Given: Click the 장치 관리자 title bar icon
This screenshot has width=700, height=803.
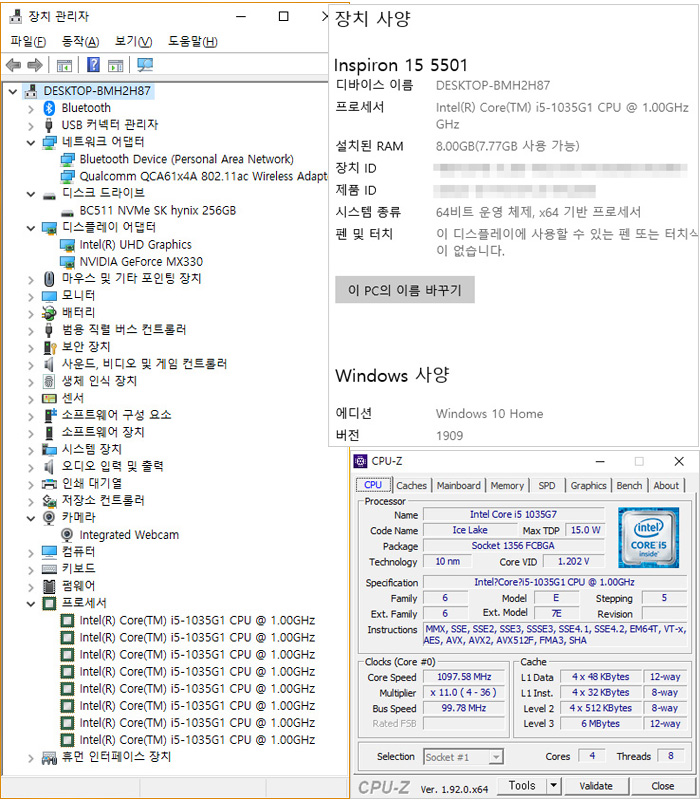Looking at the screenshot, I should pyautogui.click(x=16, y=17).
